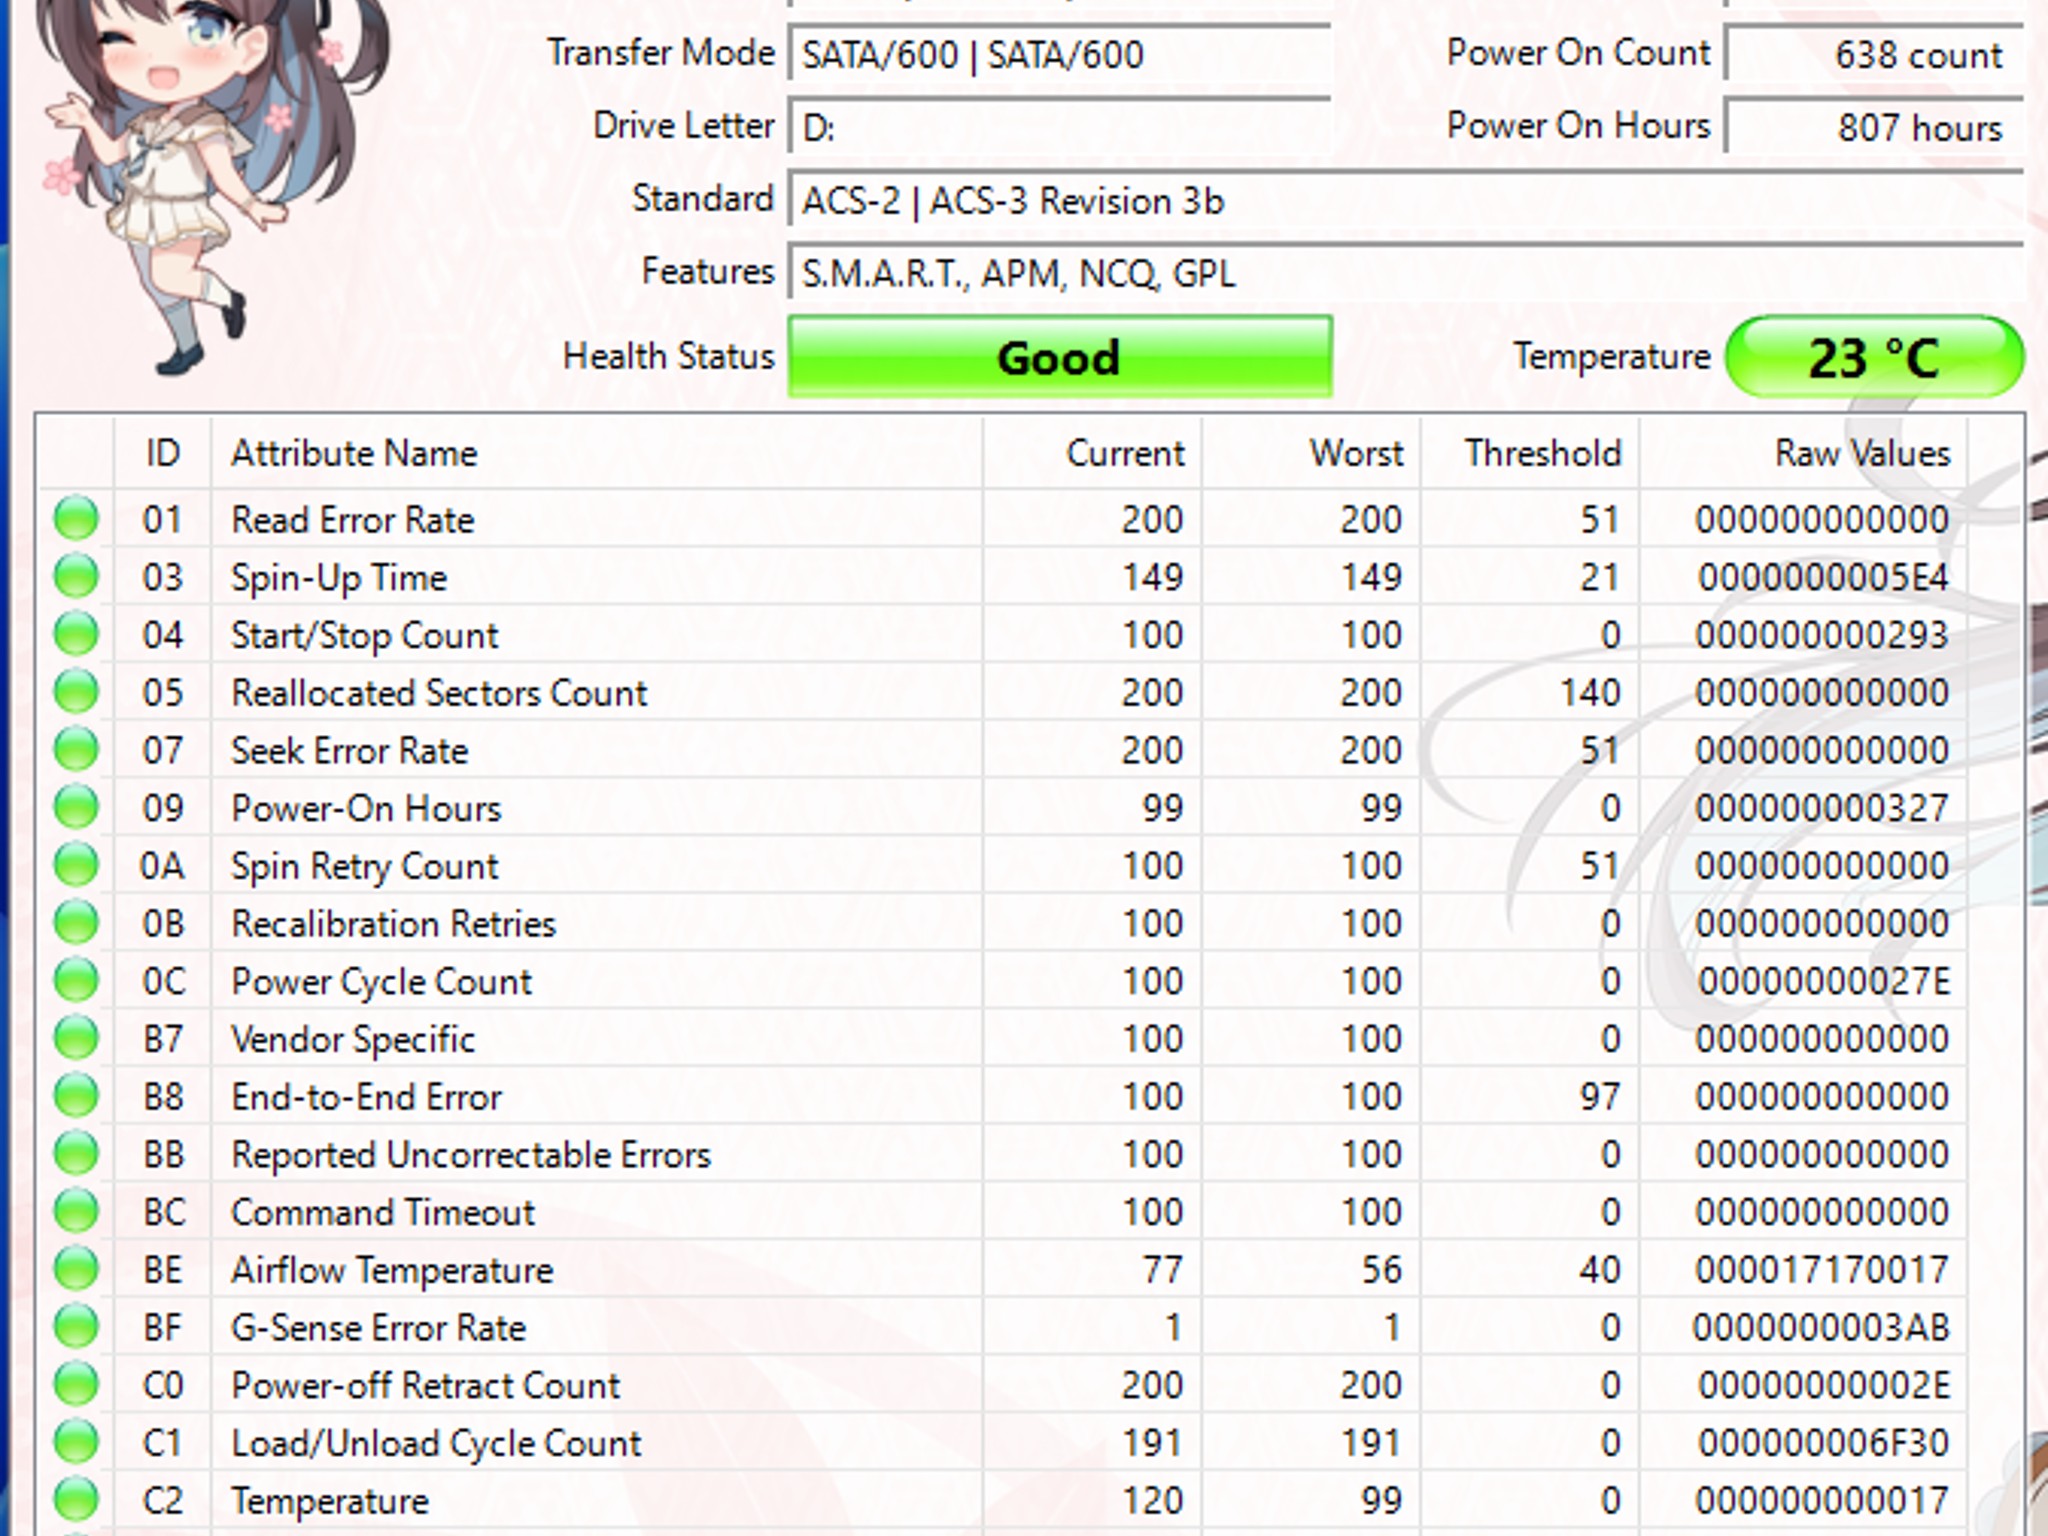Click the Power On Hours 807 hours field

(x=1875, y=127)
